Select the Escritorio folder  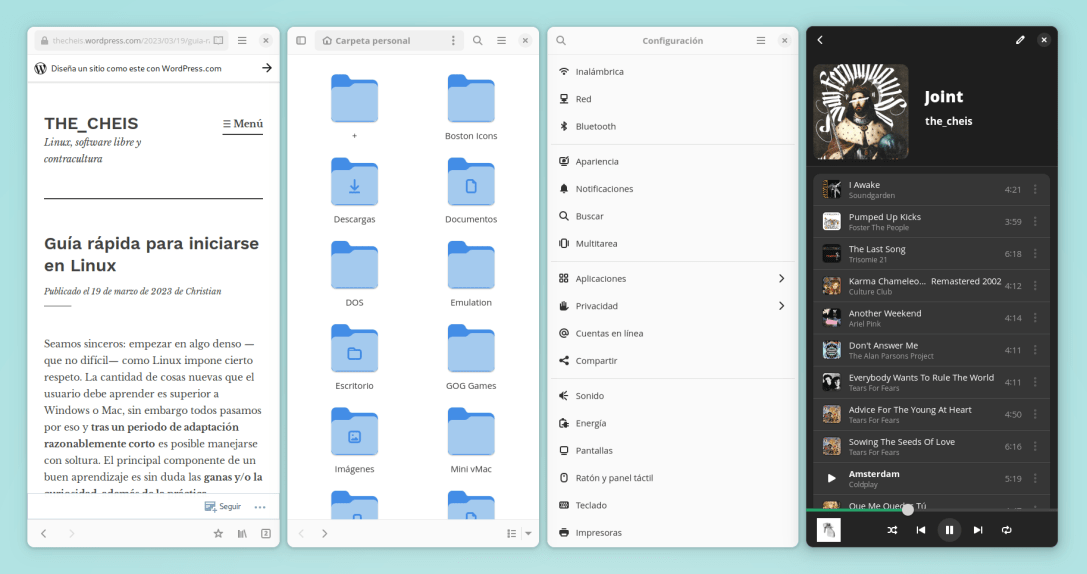(x=354, y=356)
